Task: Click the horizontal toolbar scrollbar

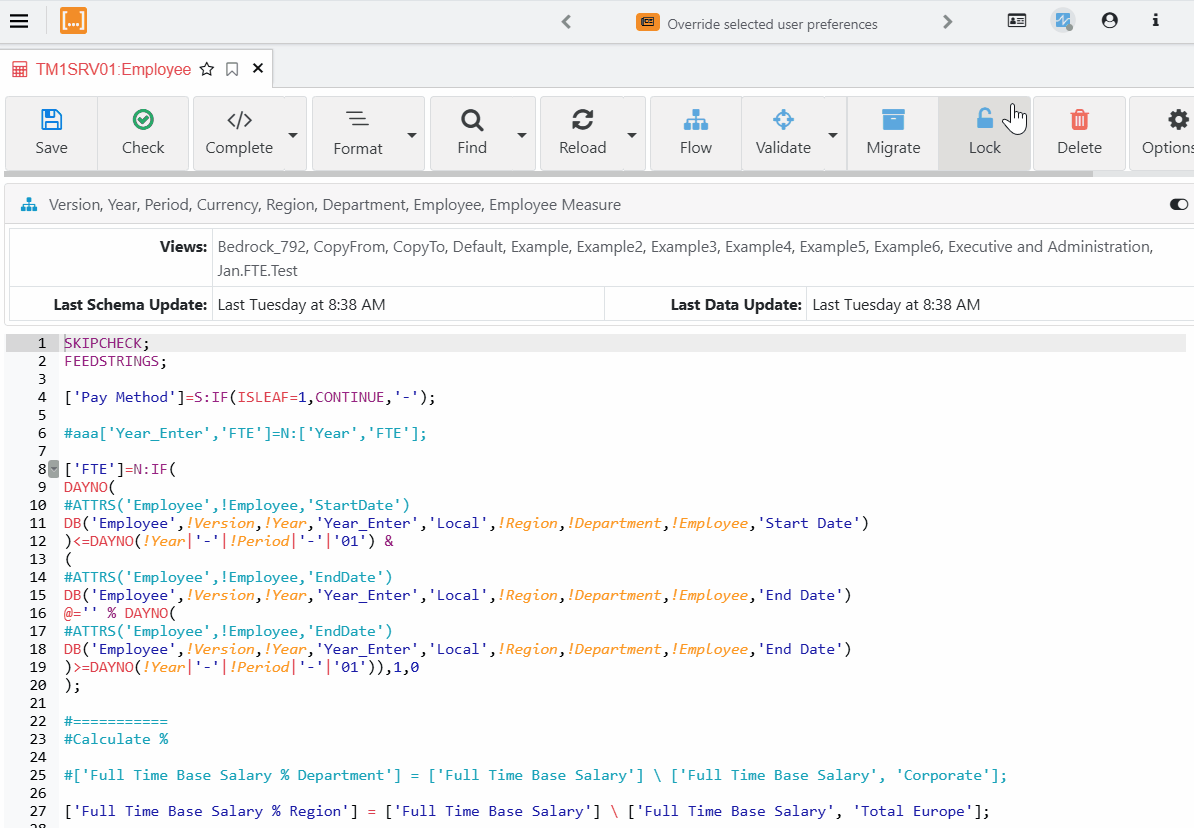Action: [548, 174]
